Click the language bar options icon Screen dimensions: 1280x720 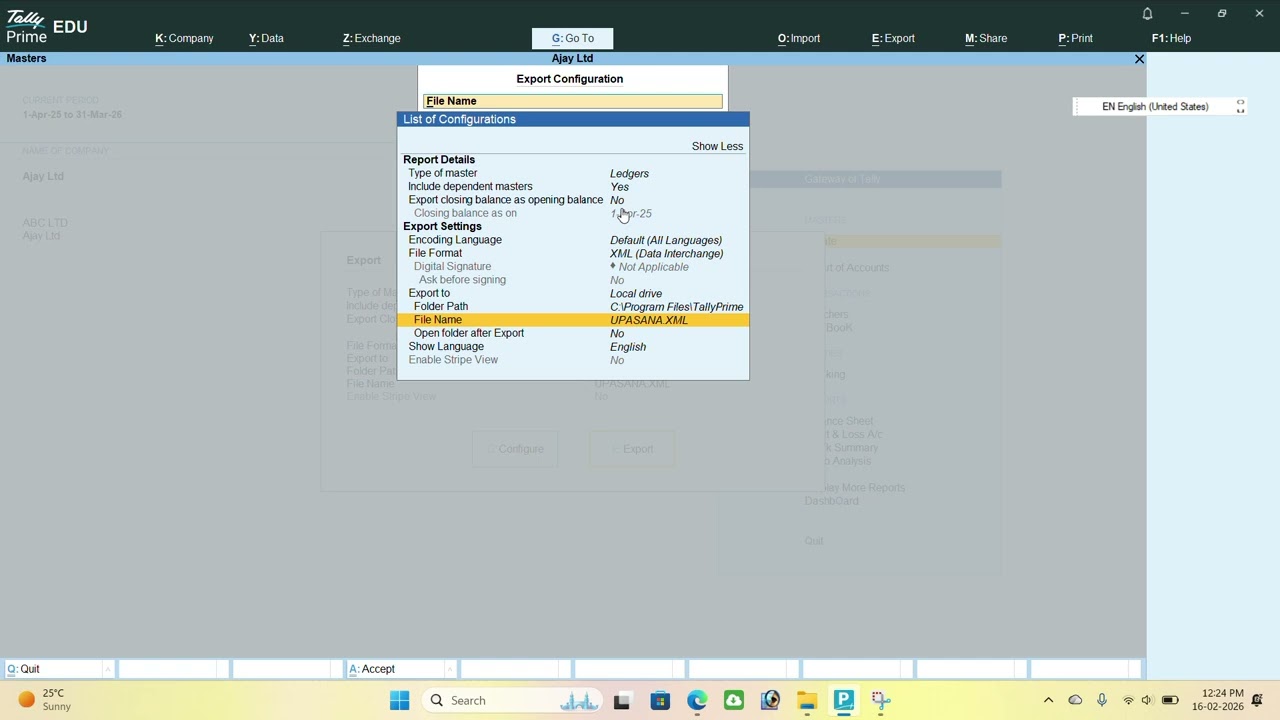[x=1240, y=106]
